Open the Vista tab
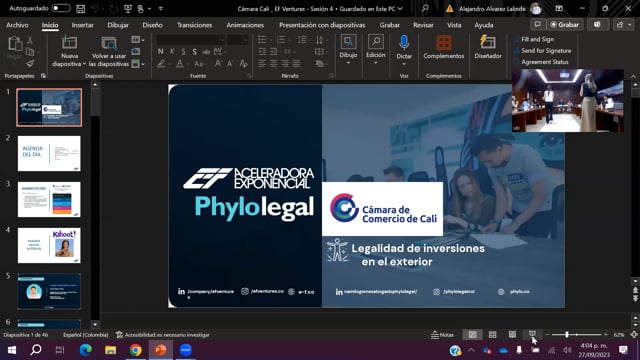The height and width of the screenshot is (360, 640). click(x=454, y=25)
